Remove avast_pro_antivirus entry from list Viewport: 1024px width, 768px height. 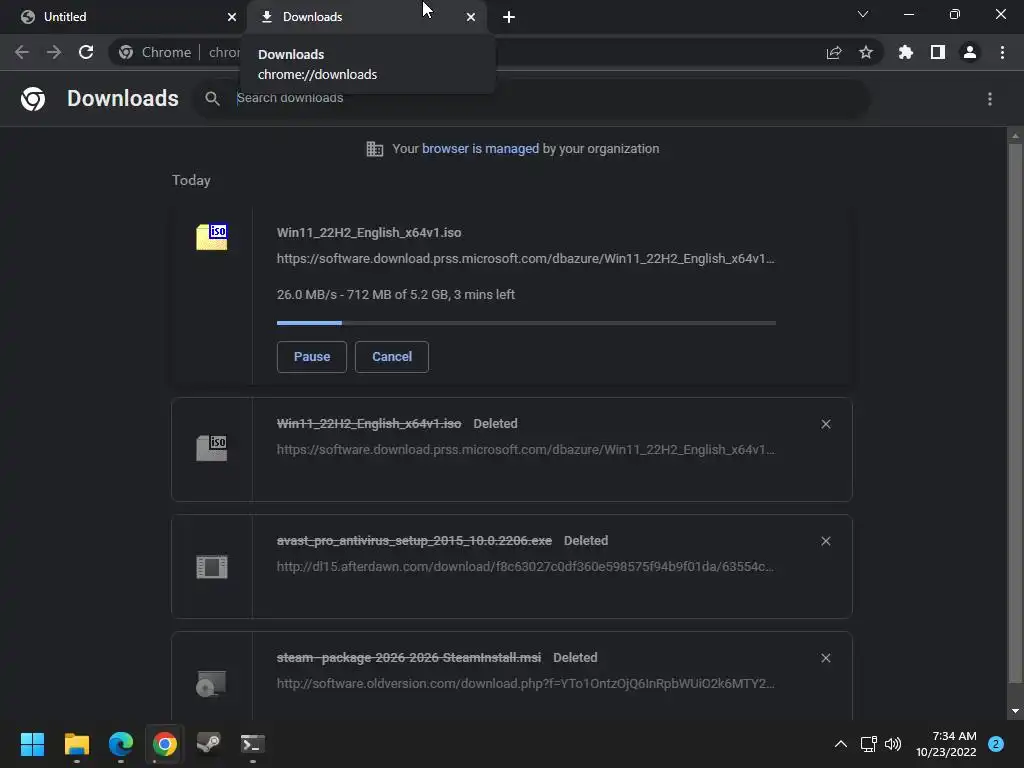(826, 541)
